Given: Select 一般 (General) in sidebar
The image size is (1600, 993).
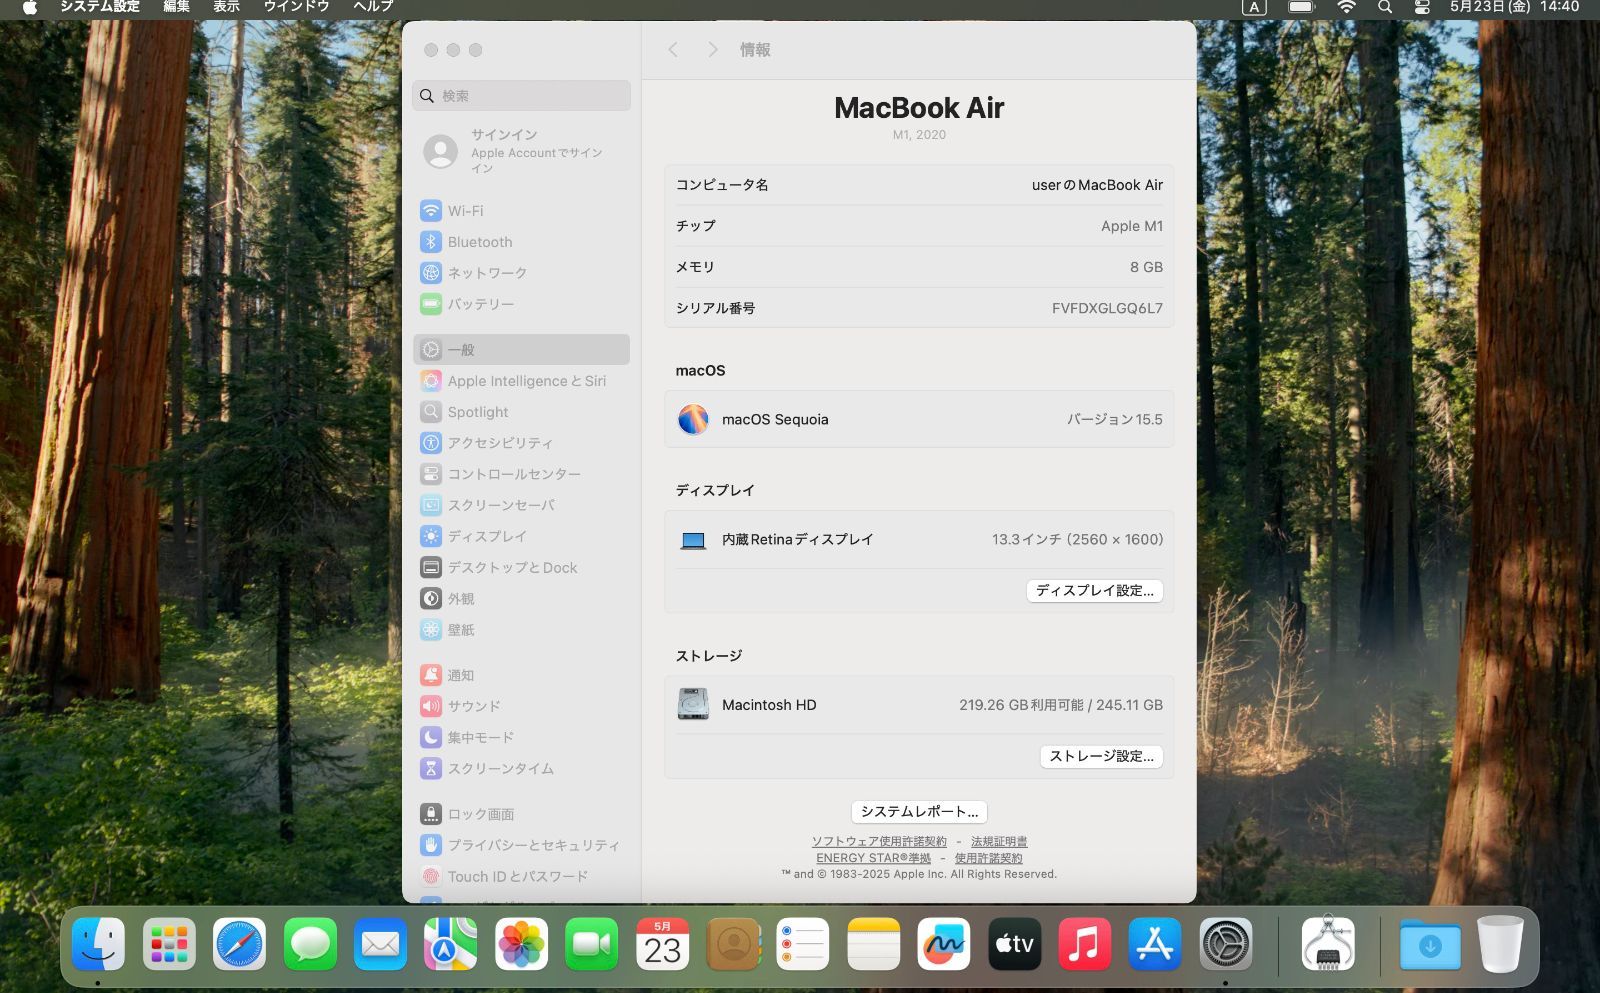Looking at the screenshot, I should (x=521, y=350).
